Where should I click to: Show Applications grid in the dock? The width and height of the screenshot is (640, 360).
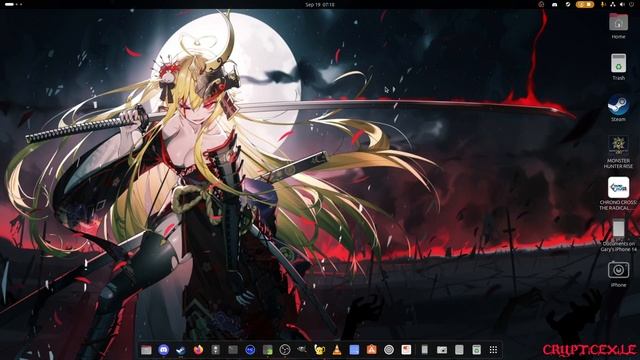coord(493,350)
